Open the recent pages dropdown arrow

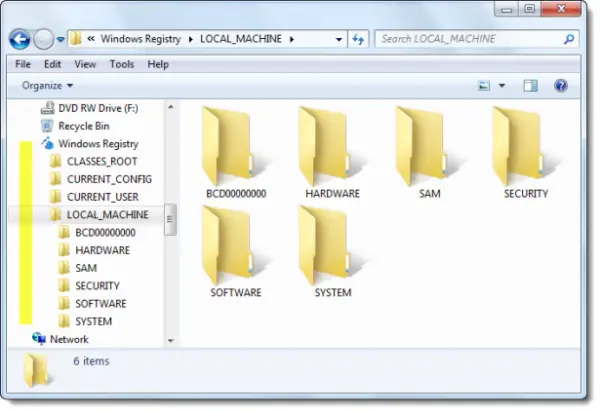(60, 39)
